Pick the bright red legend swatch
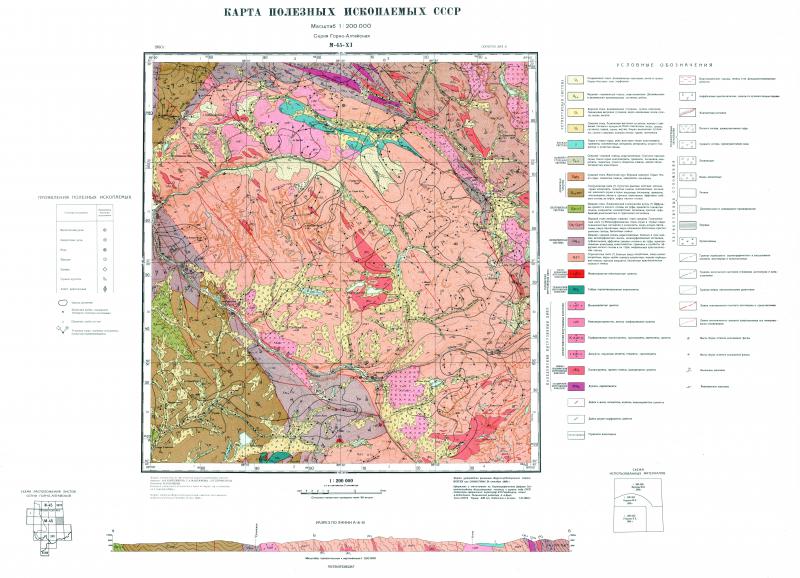This screenshot has height=578, width=800. pyautogui.click(x=576, y=273)
